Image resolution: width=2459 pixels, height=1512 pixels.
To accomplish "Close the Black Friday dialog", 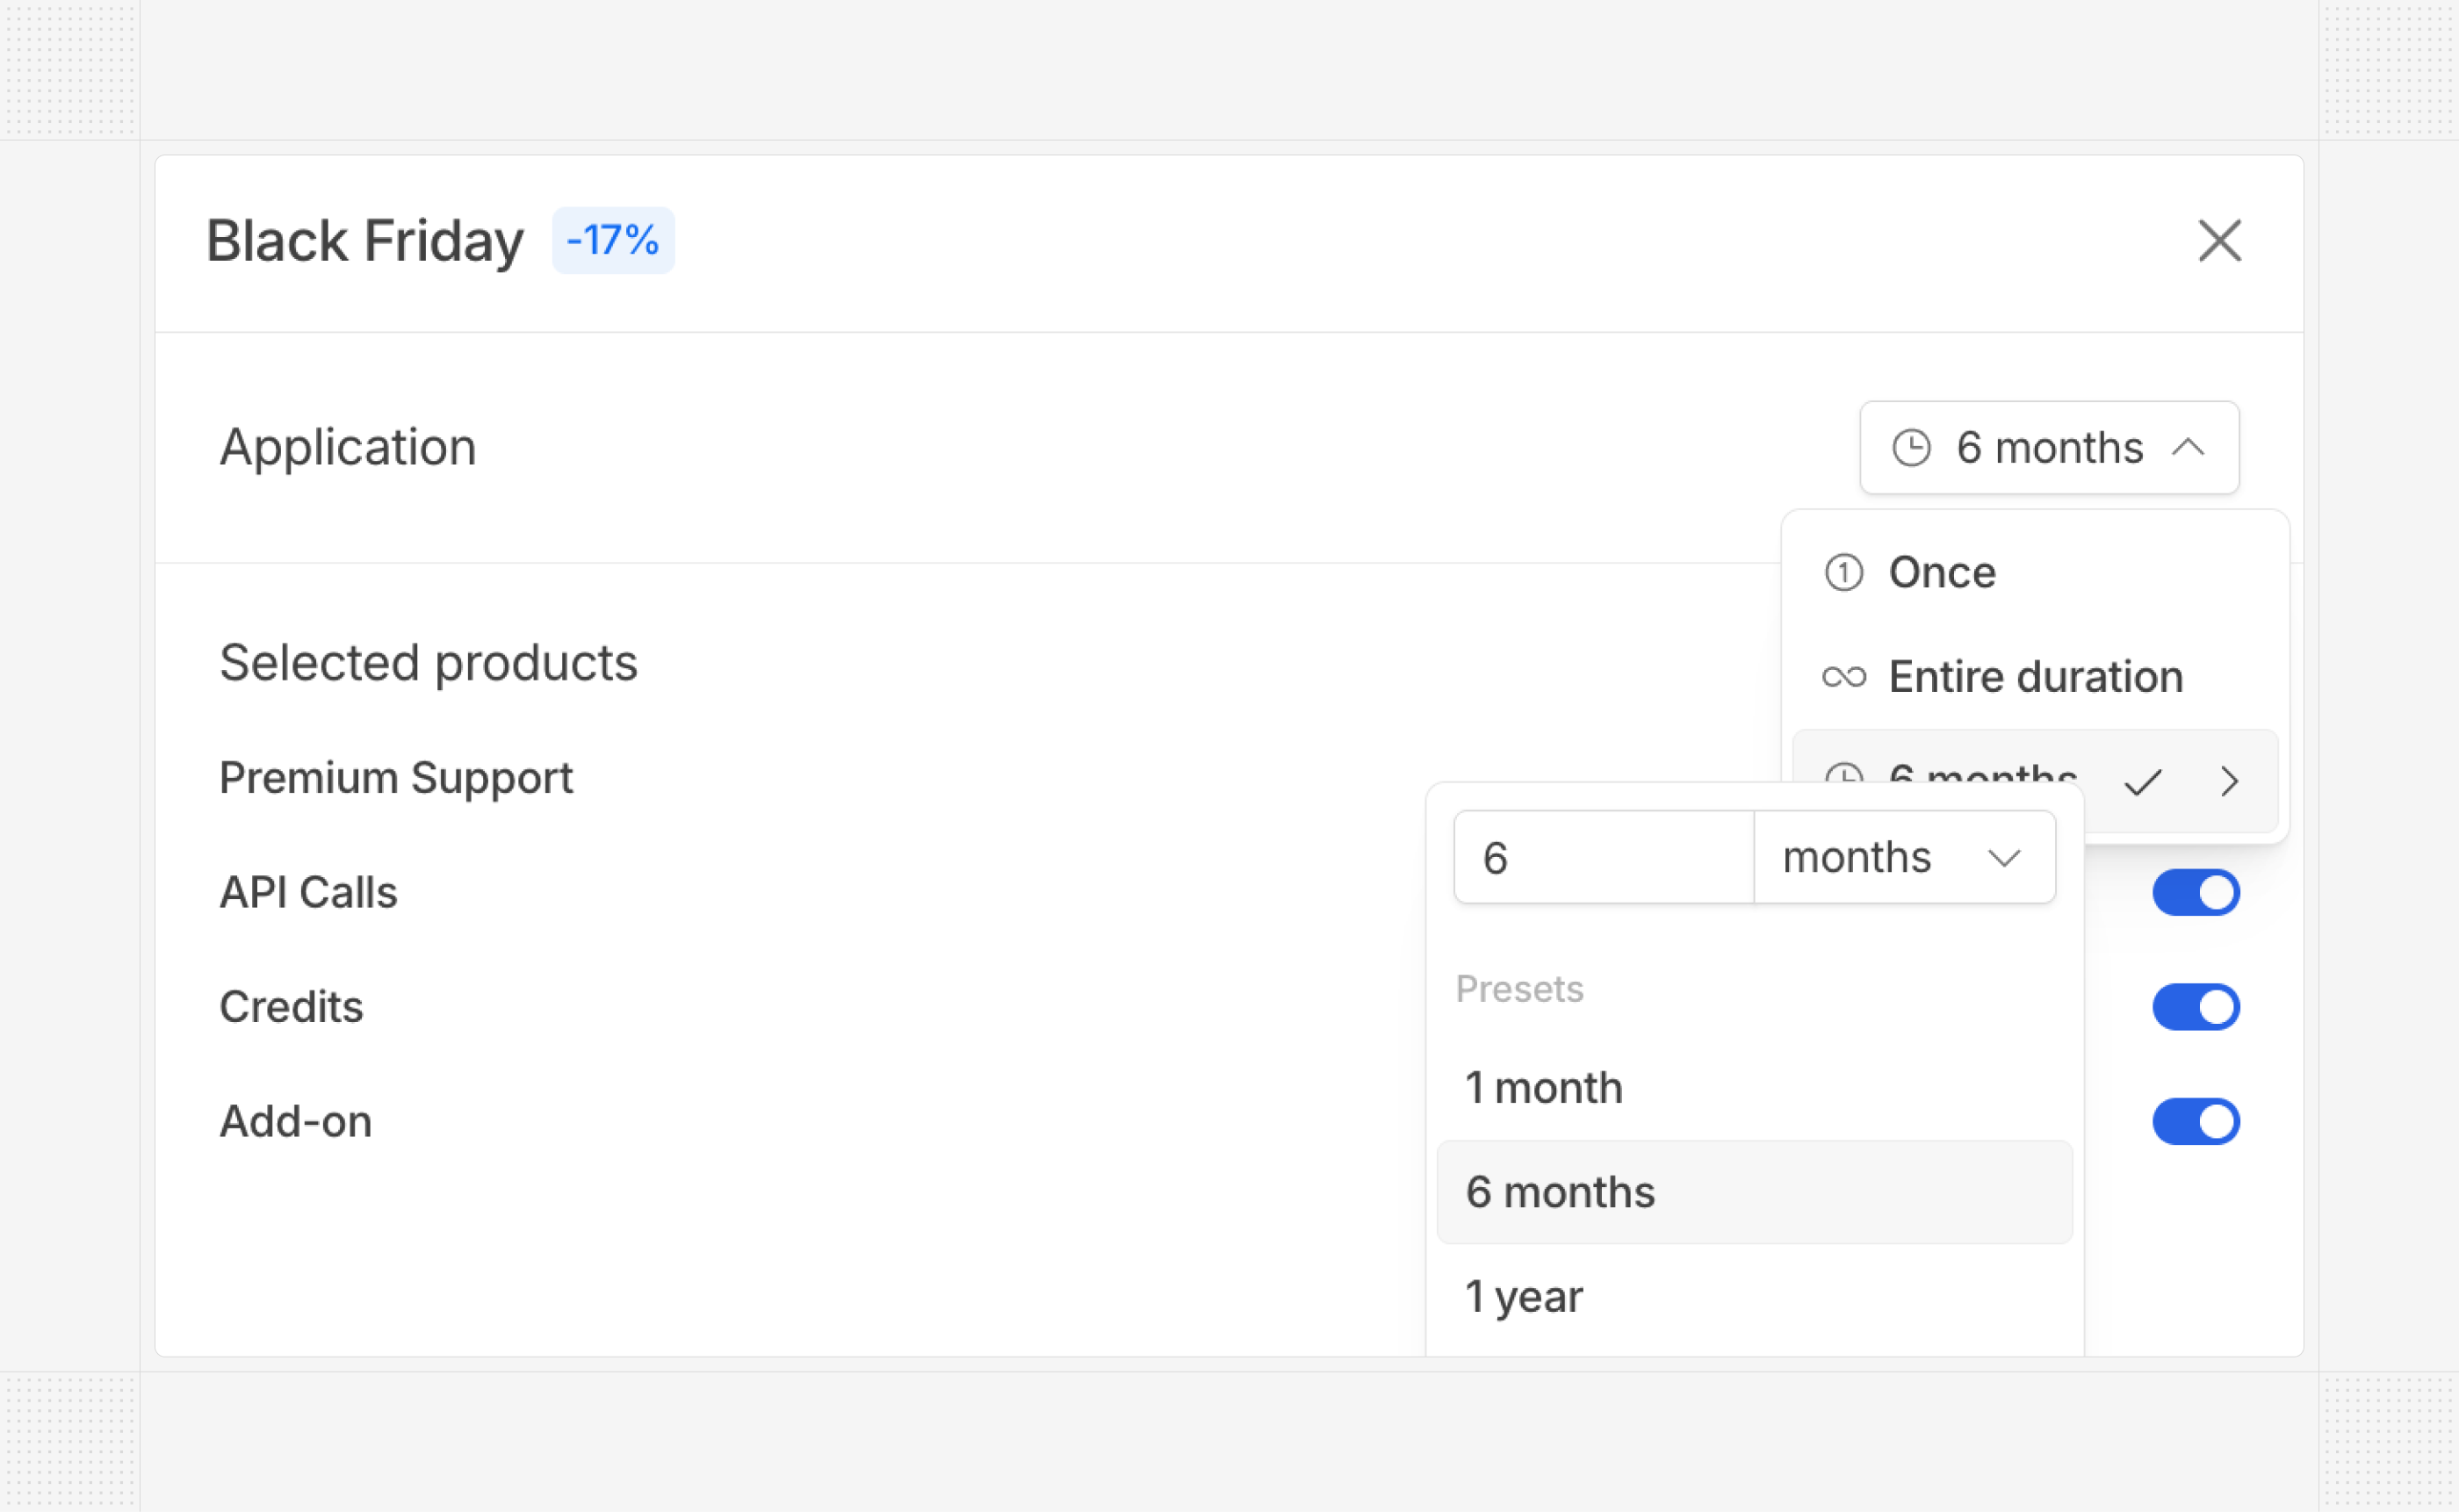I will [x=2219, y=241].
